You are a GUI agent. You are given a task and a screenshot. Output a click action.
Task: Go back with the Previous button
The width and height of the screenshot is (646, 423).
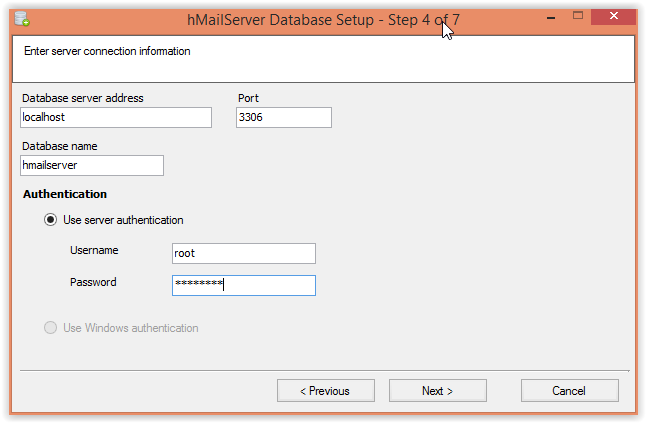(326, 390)
